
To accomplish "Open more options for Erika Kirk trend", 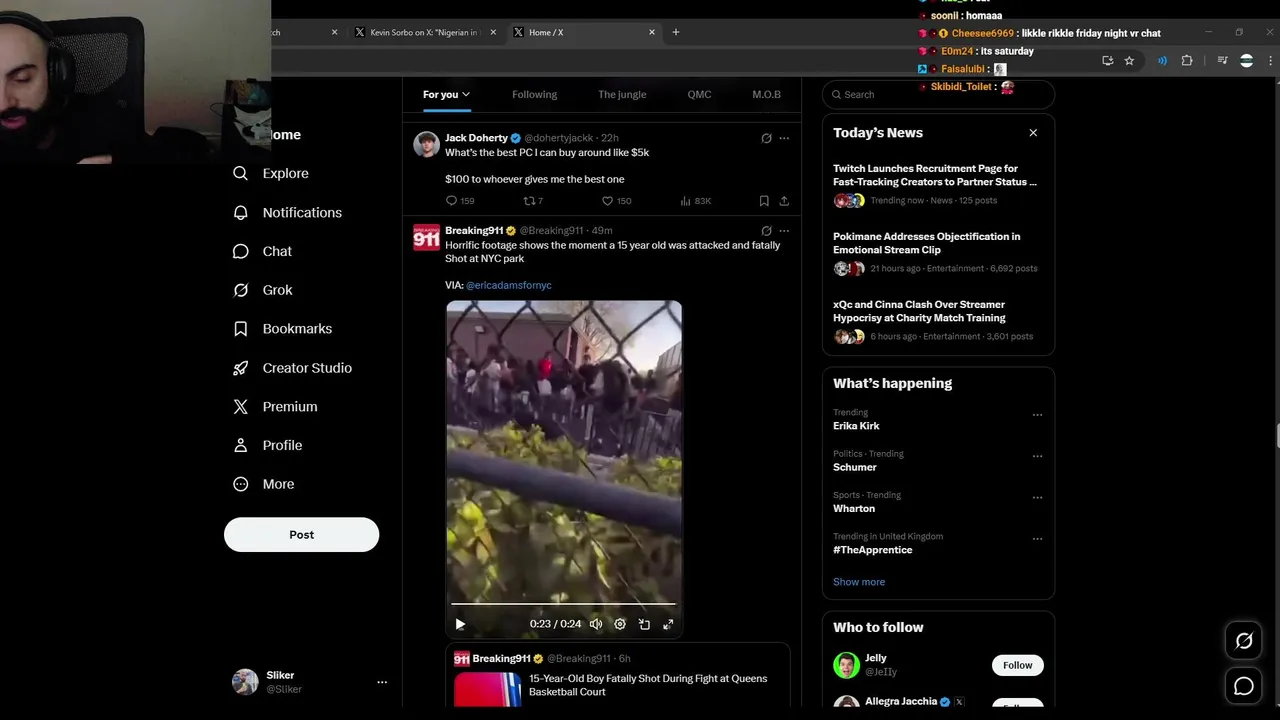I will click(x=1037, y=415).
